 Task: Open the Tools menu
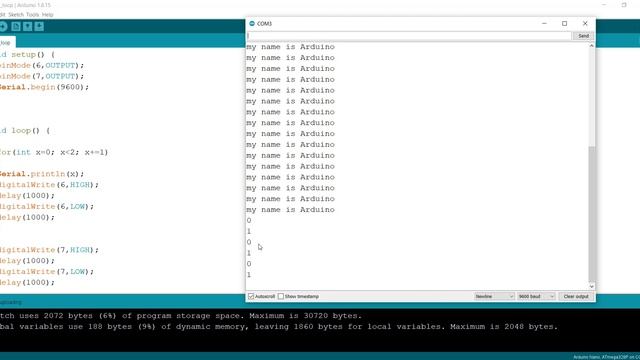coord(32,15)
